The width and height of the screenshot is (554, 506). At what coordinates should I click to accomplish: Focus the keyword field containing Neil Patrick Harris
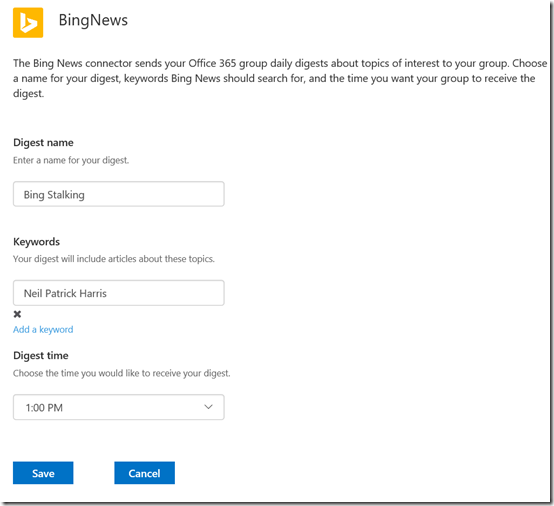[x=119, y=293]
